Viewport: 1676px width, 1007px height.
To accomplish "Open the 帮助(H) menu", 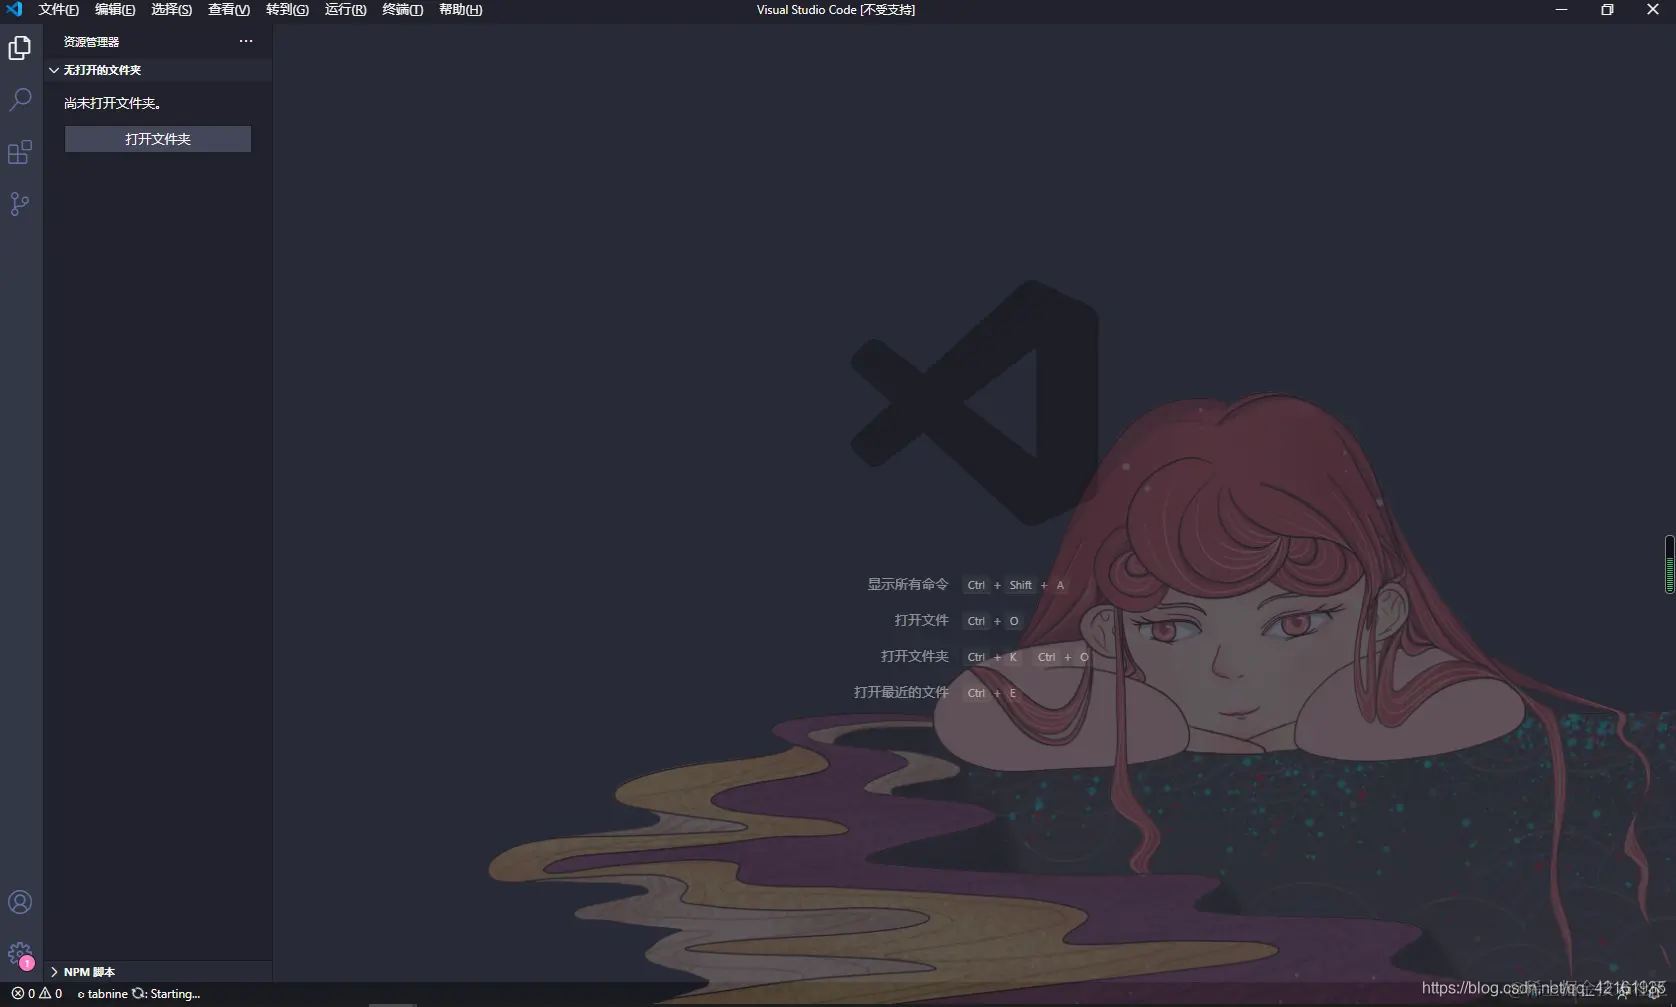I will 459,9.
